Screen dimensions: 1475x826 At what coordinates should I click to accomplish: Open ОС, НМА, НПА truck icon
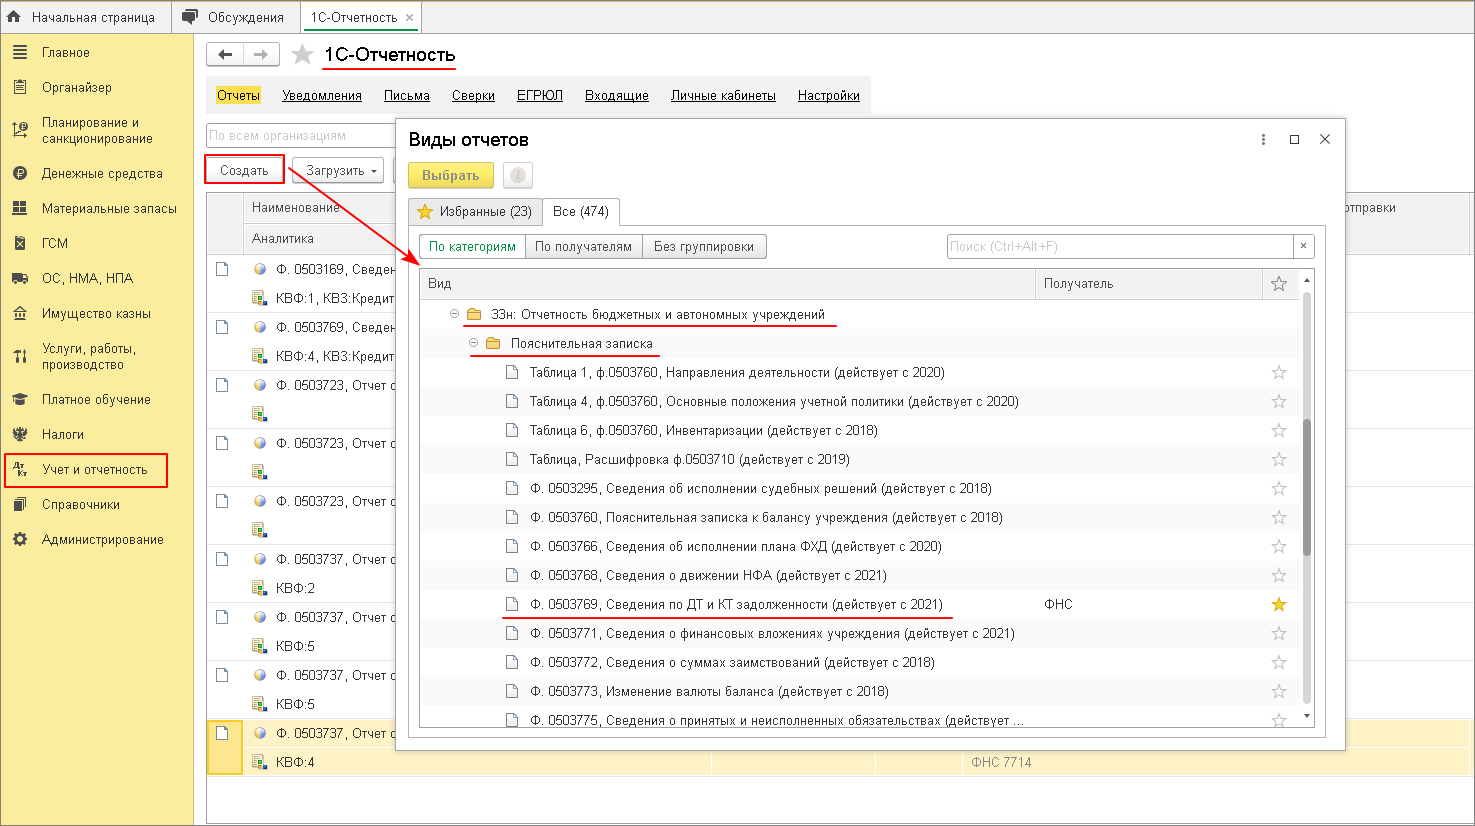tap(20, 278)
